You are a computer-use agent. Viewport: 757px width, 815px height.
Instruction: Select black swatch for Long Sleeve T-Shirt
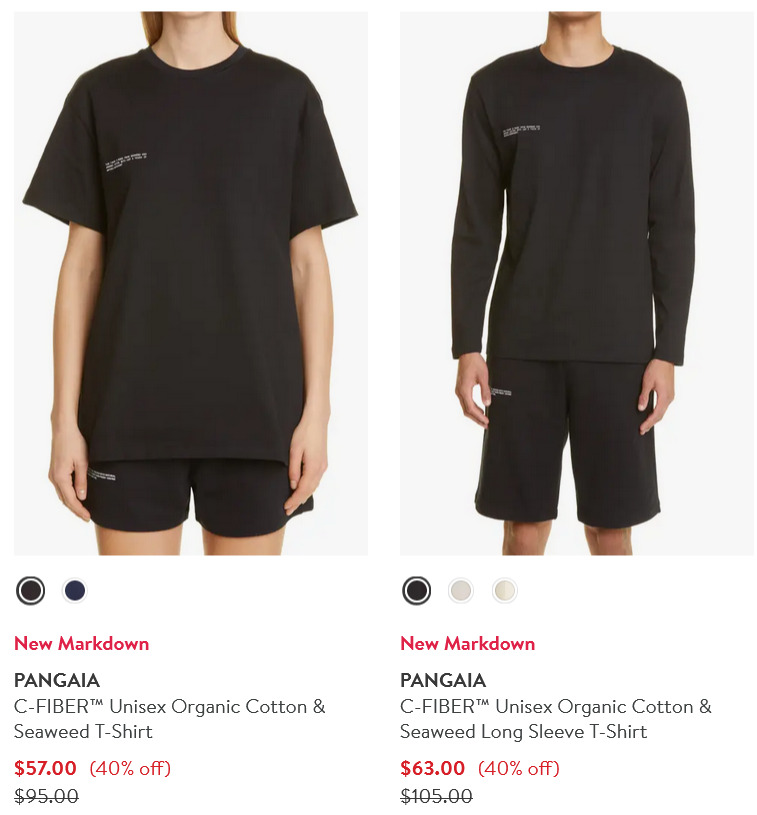point(416,591)
